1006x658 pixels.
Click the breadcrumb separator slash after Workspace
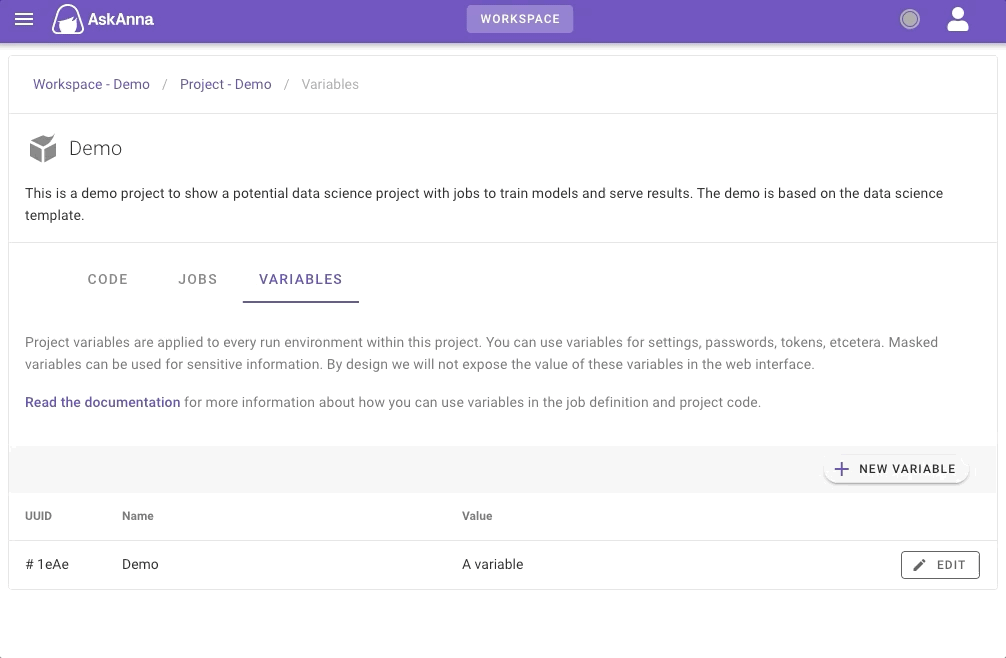164,84
